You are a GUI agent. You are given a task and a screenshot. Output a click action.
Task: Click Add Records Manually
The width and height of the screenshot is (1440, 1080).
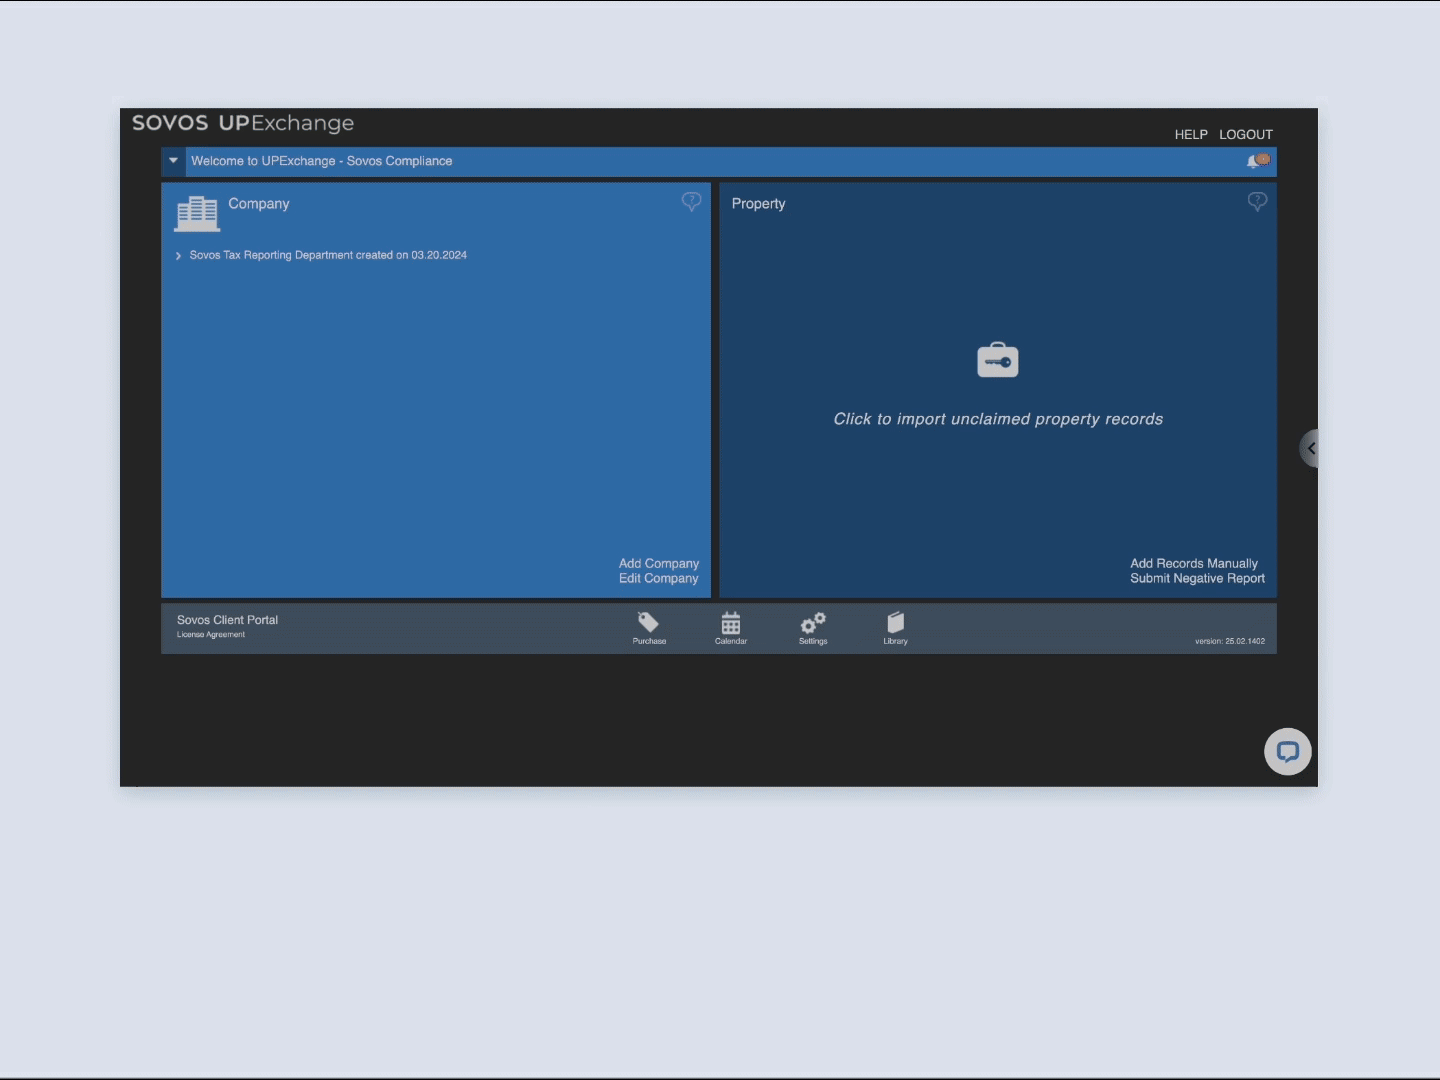[1194, 564]
